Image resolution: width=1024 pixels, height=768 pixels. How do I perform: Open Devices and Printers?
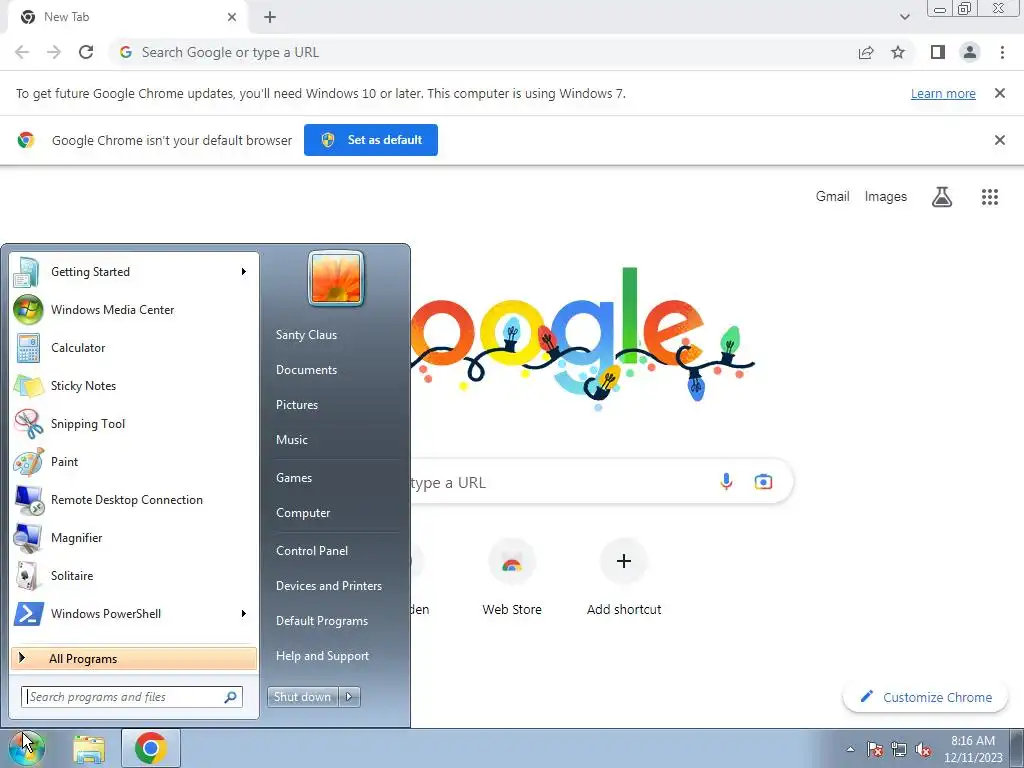[x=329, y=586]
